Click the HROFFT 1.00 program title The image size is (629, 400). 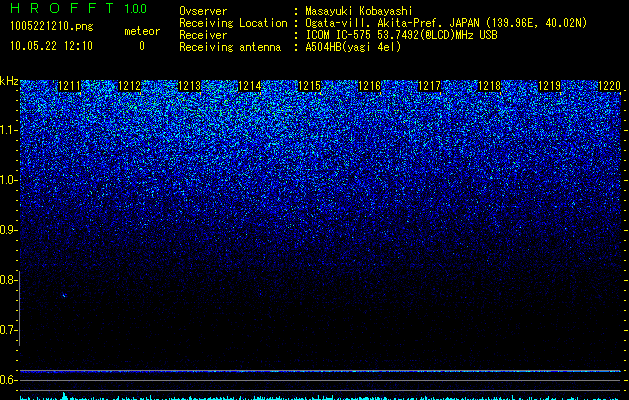click(x=78, y=8)
